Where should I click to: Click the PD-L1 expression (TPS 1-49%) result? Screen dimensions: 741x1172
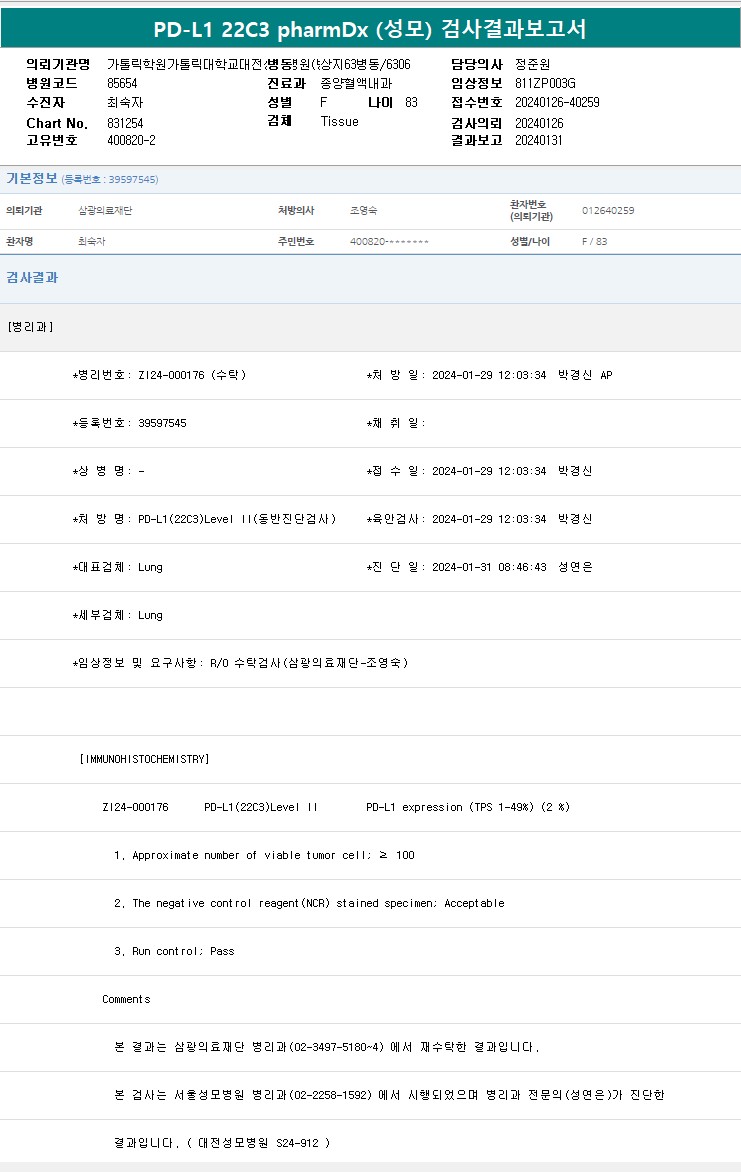(468, 807)
